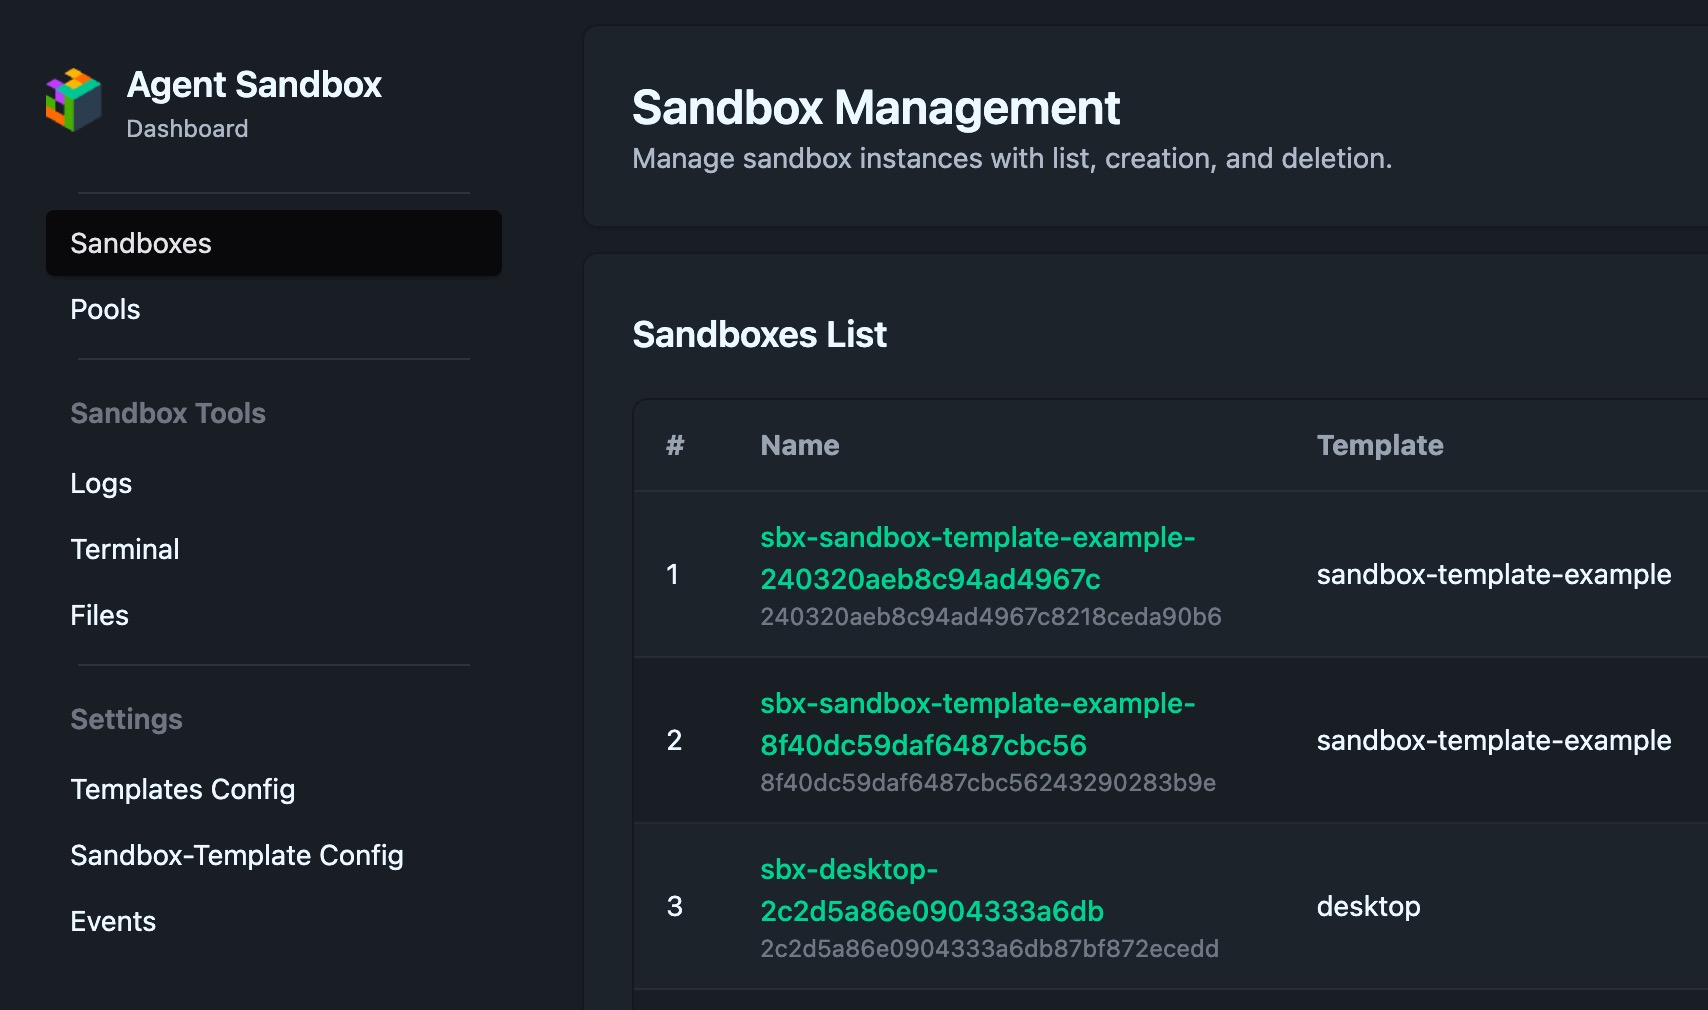This screenshot has height=1010, width=1708.
Task: Click the Dashboard subtitle under Agent Sandbox
Action: tap(187, 129)
